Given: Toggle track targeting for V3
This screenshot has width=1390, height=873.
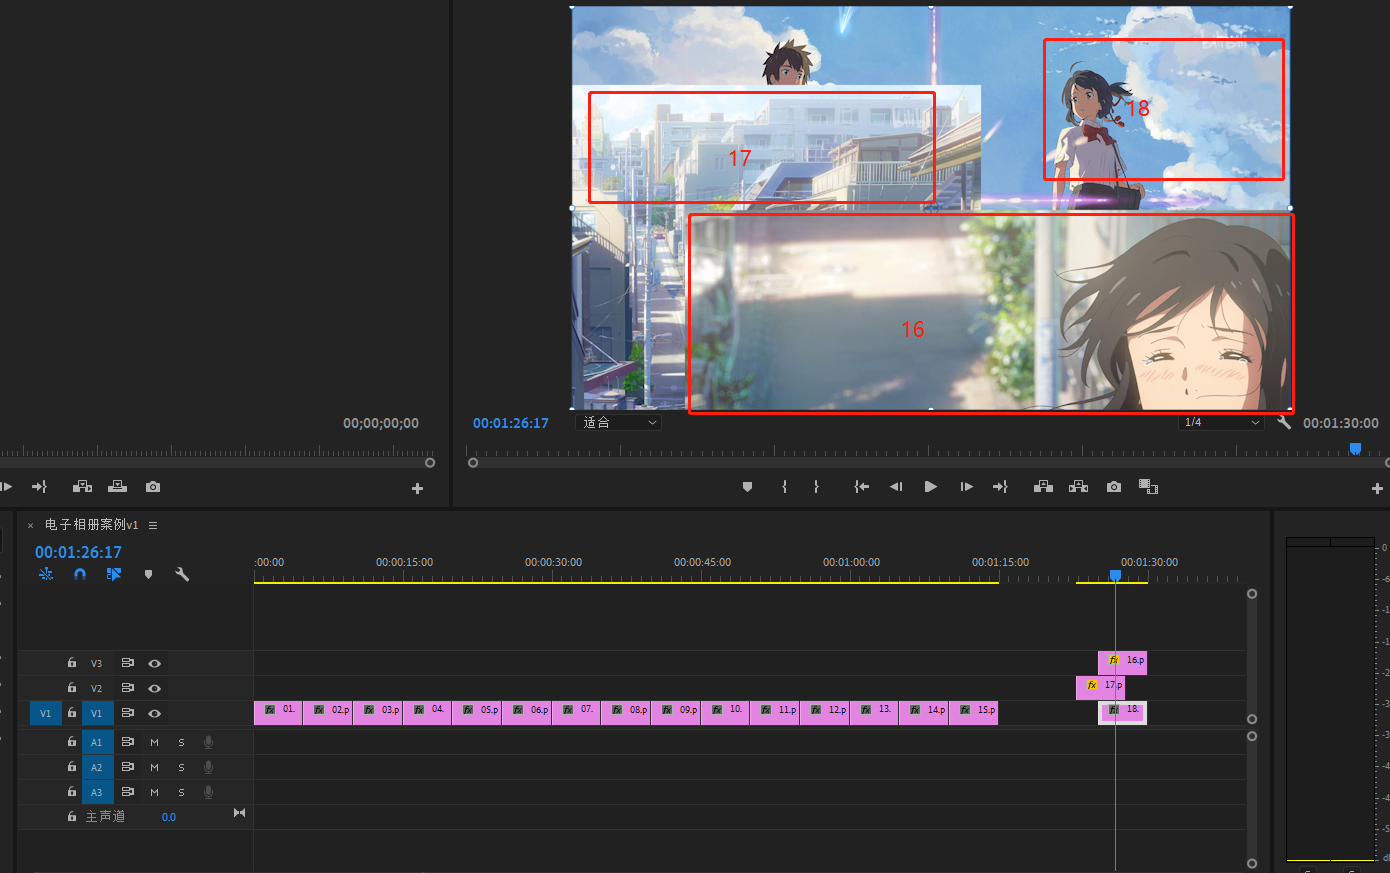Looking at the screenshot, I should point(97,663).
